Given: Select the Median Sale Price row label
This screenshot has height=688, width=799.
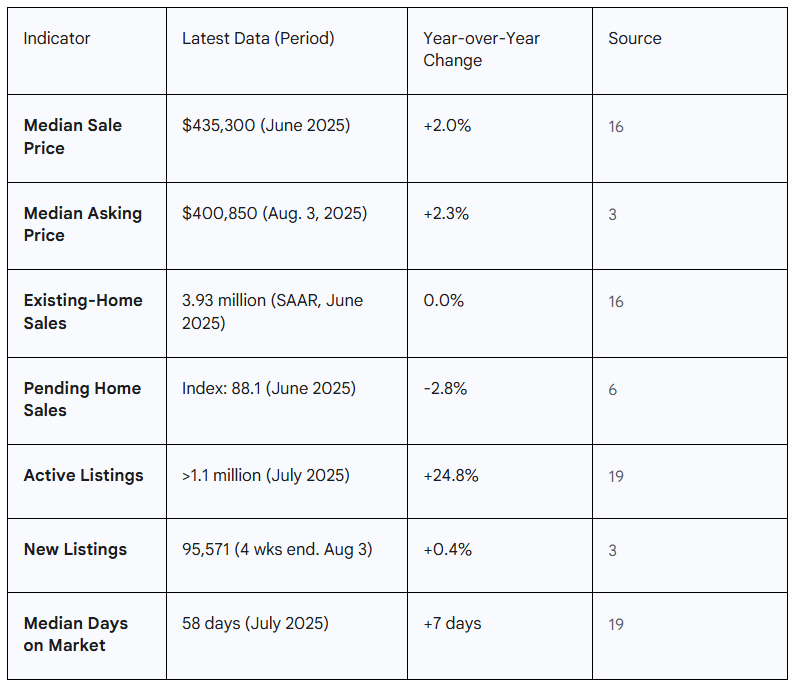Looking at the screenshot, I should tap(73, 137).
